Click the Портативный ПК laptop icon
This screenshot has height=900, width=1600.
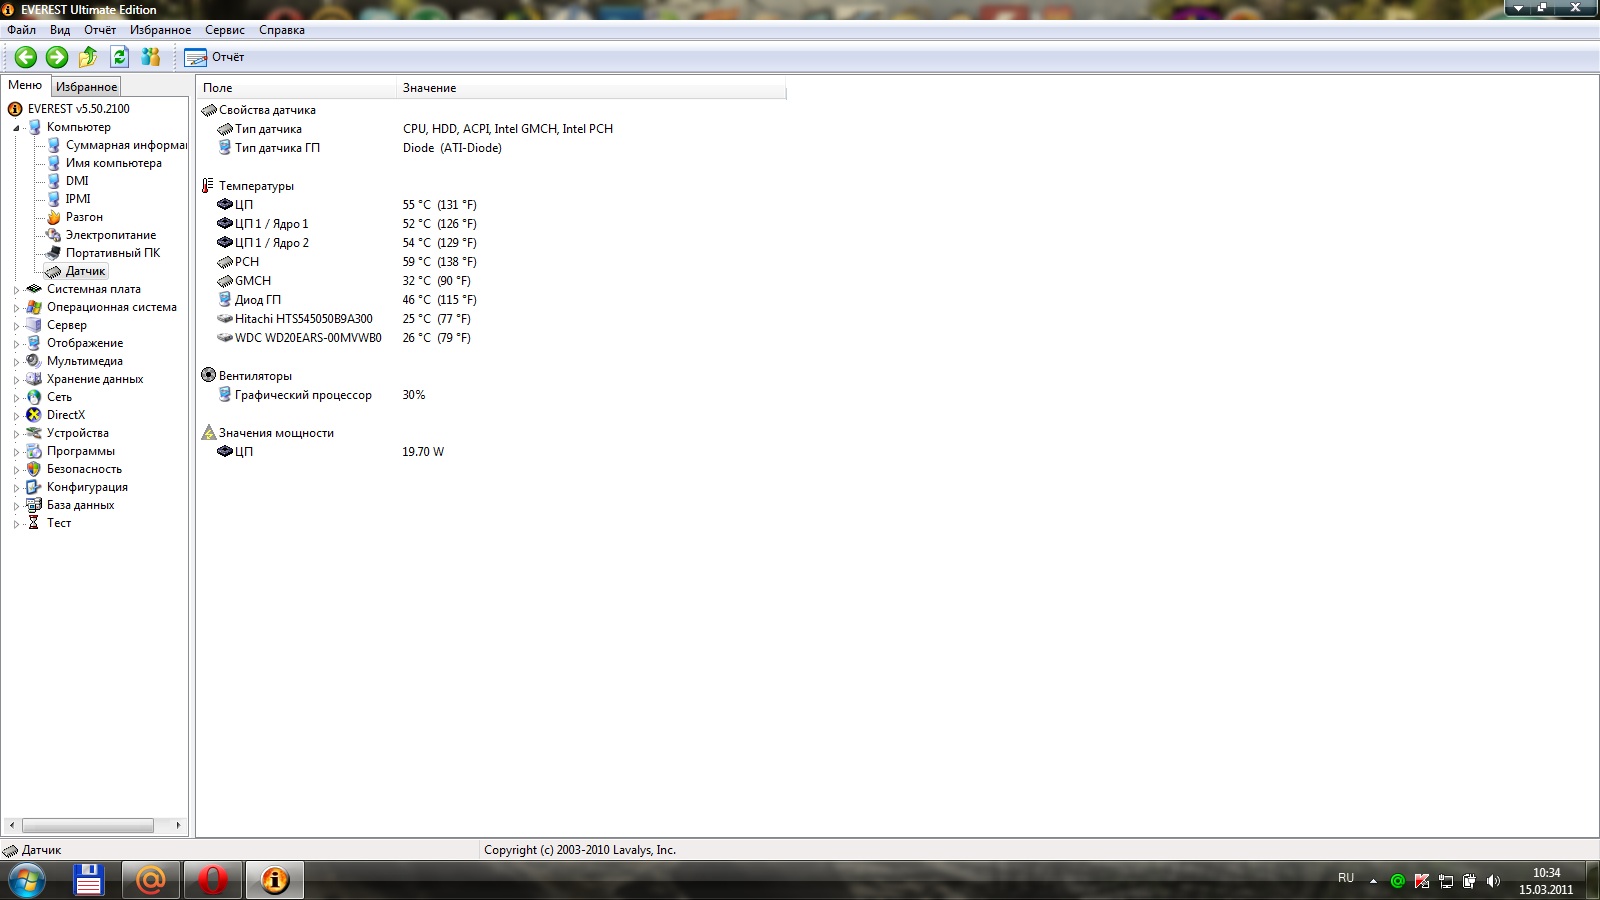(x=53, y=253)
